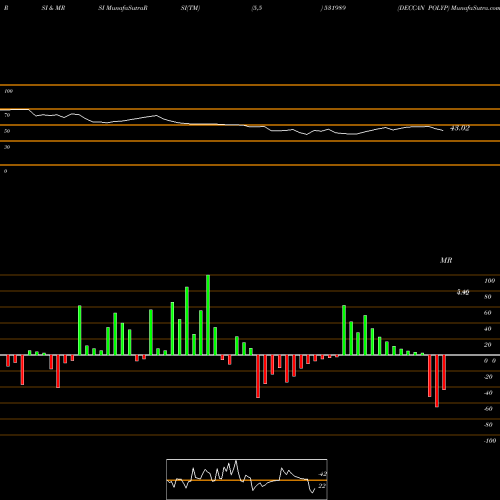Click the -40 label on the MR axis

[x=488, y=393]
